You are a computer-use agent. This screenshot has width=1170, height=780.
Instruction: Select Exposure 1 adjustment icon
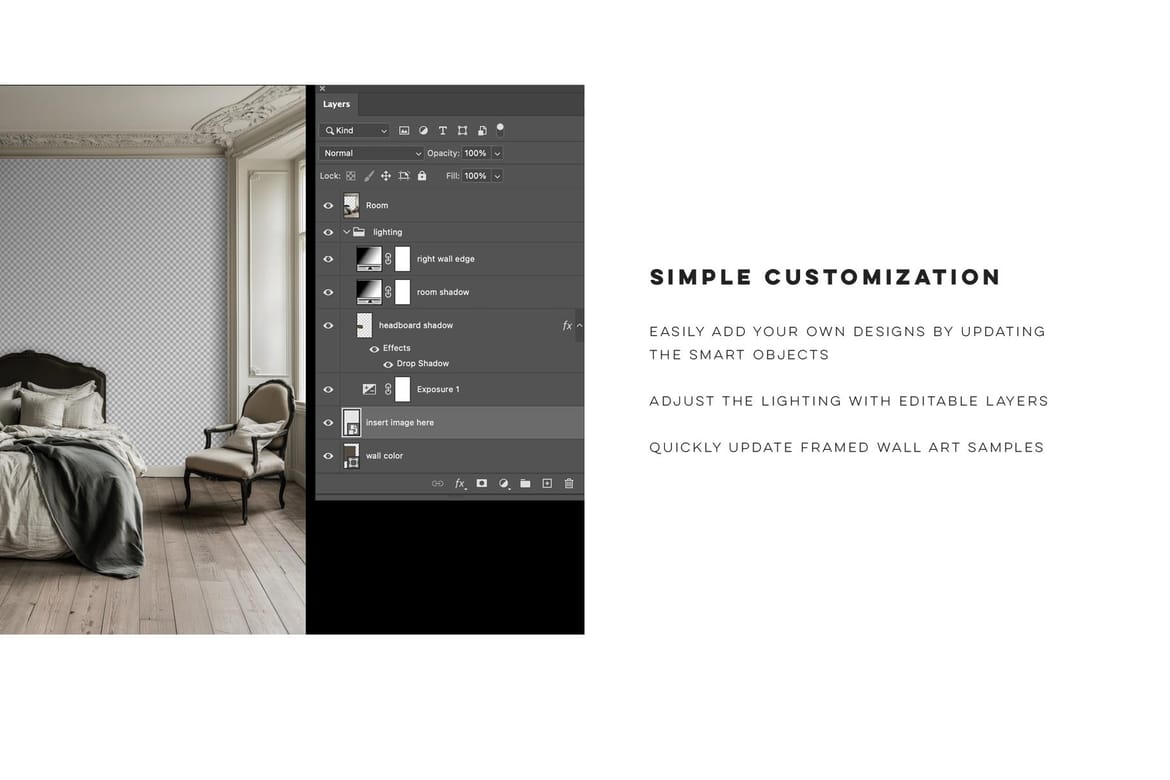click(369, 389)
